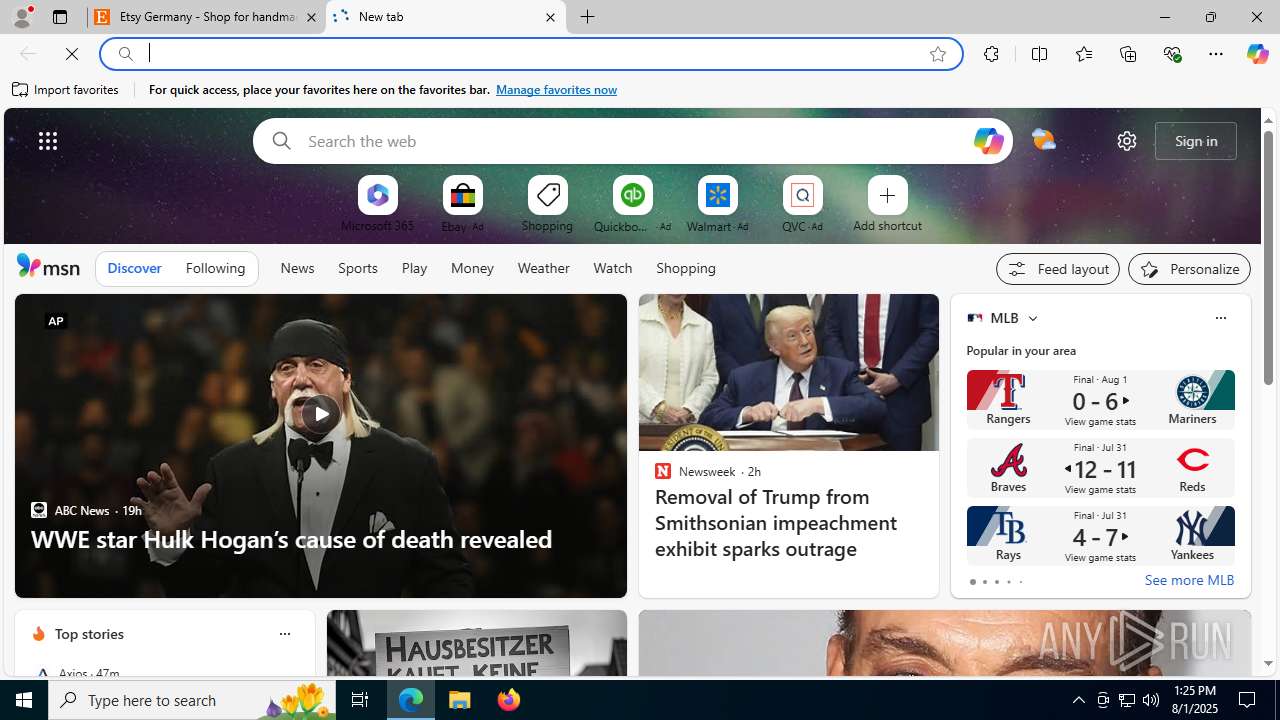Open a new browser tab
This screenshot has height=720, width=1280.
pyautogui.click(x=587, y=17)
